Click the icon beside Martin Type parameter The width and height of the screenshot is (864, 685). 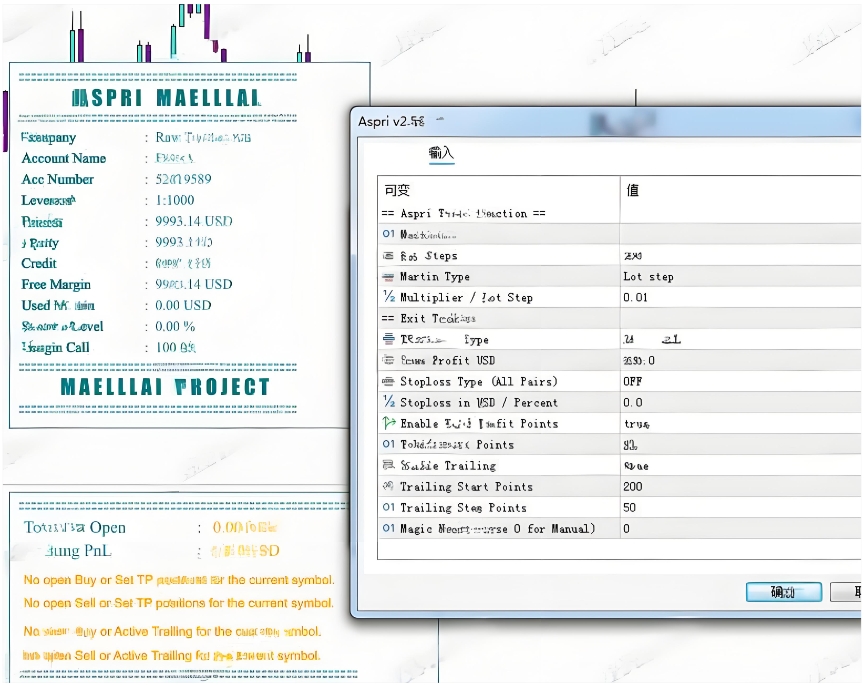point(389,277)
